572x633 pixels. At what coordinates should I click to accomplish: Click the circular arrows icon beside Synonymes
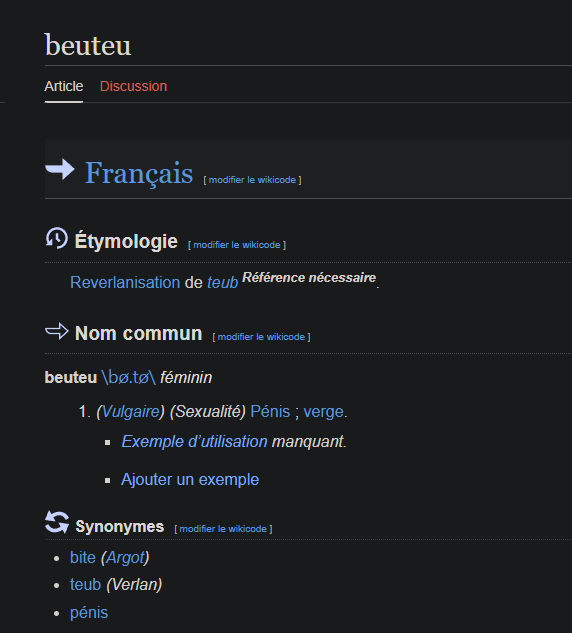click(57, 522)
